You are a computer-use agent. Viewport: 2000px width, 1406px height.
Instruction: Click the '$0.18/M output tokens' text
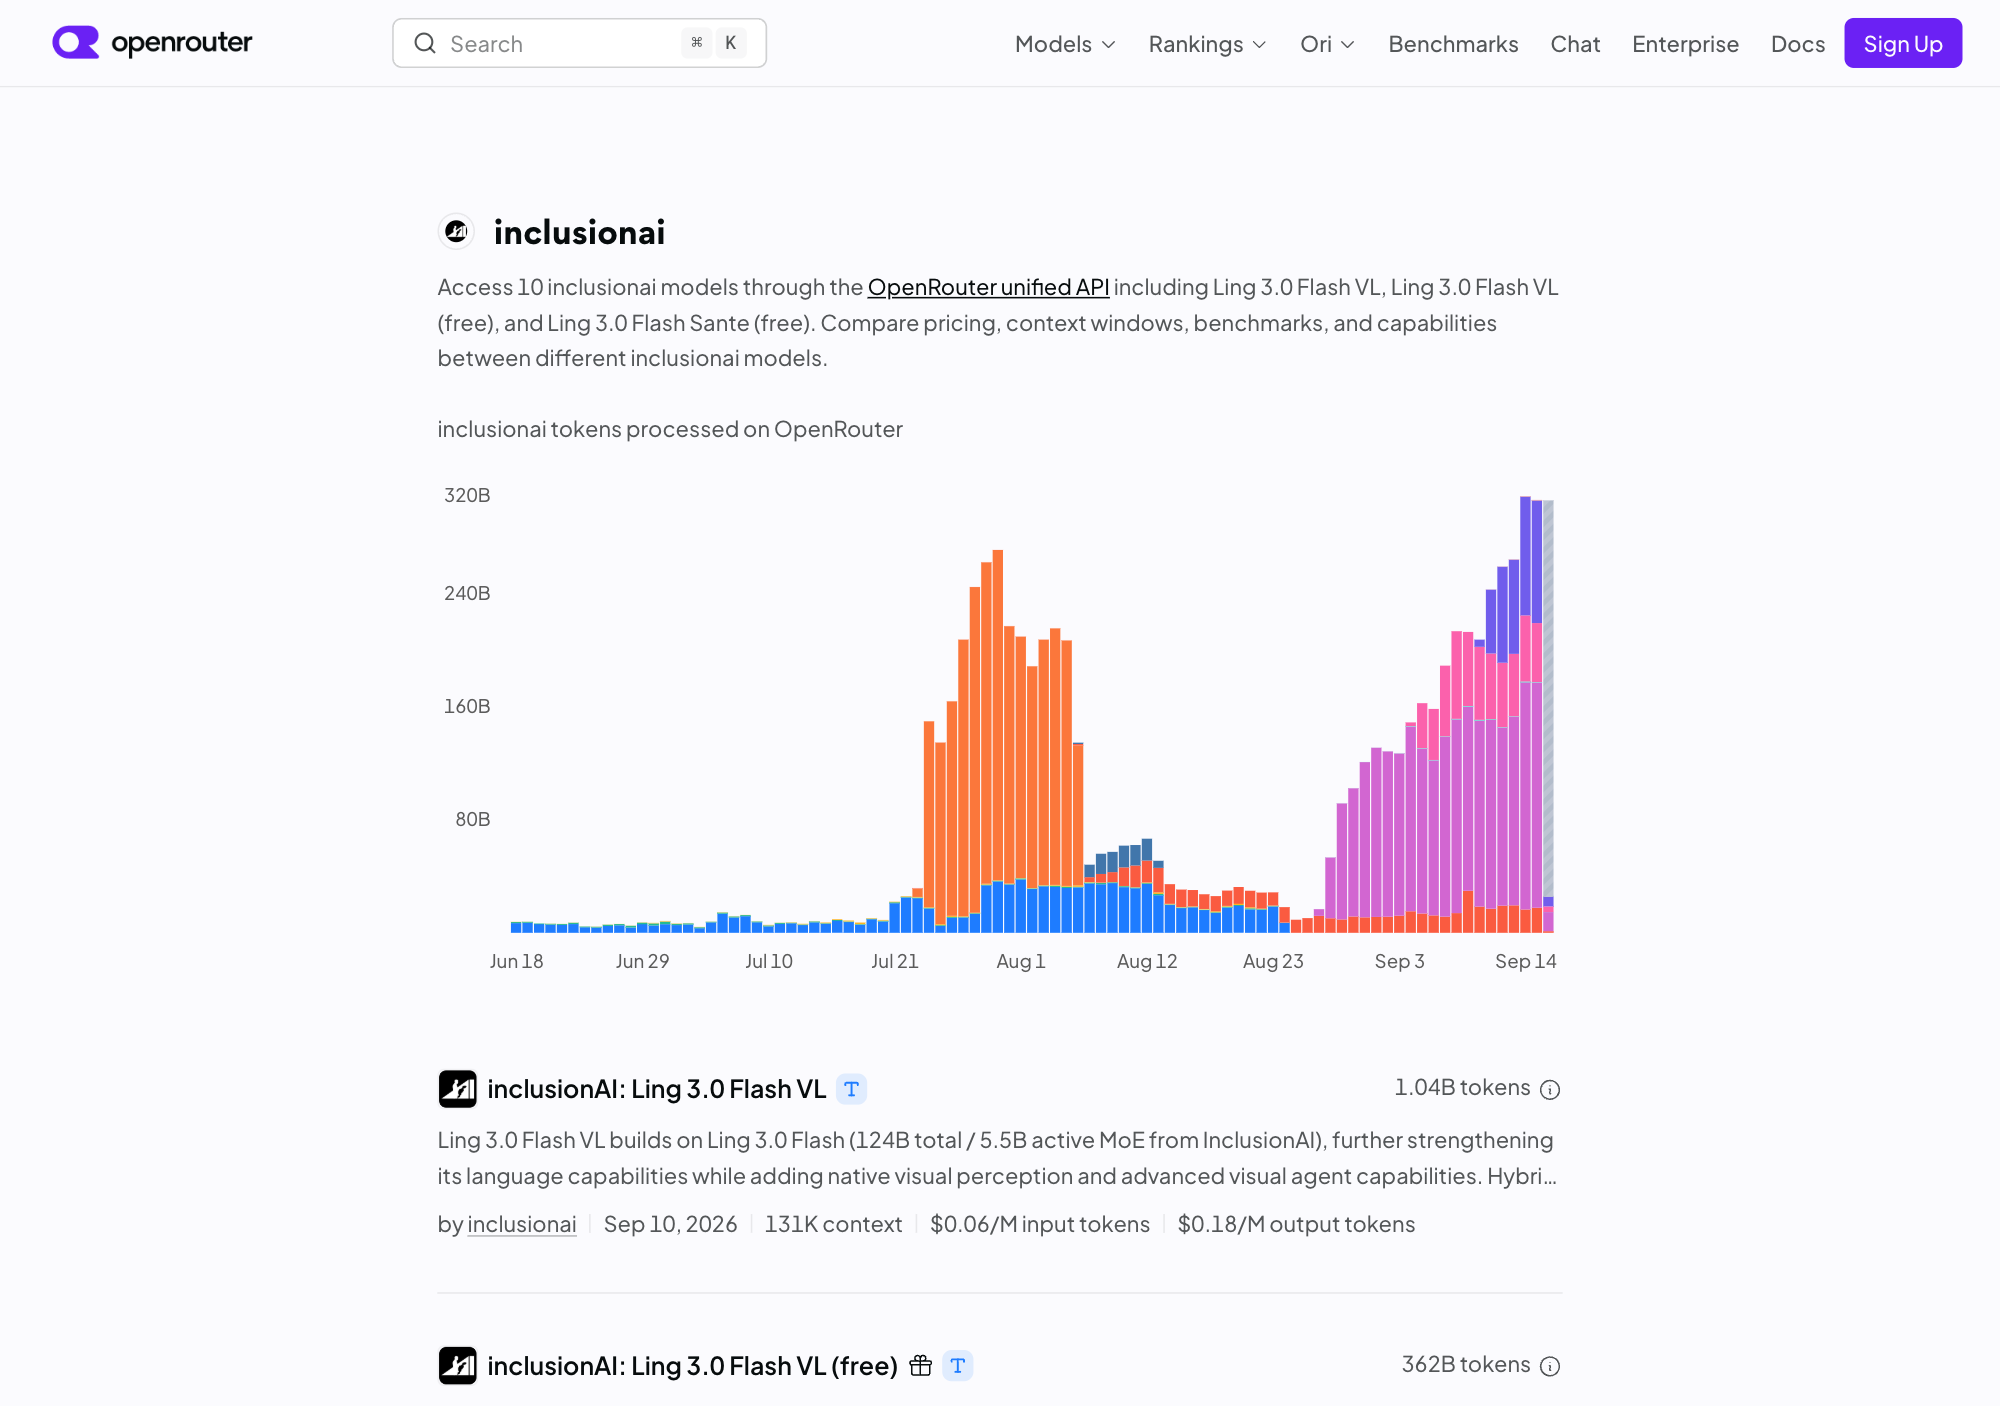1296,1225
